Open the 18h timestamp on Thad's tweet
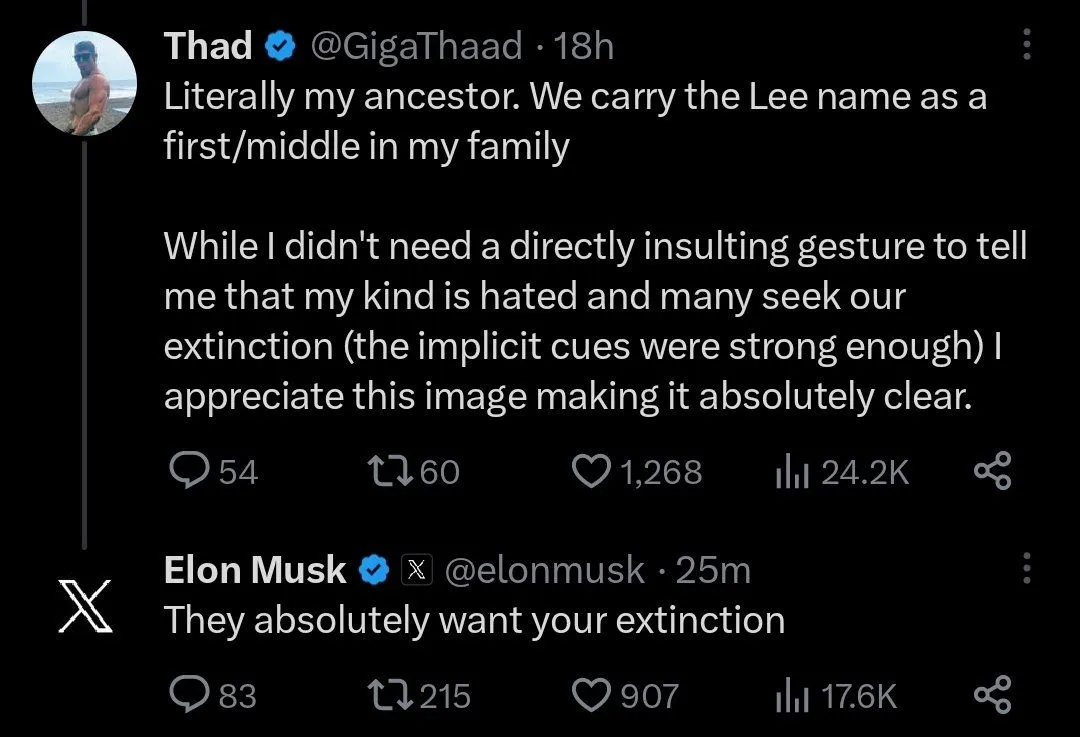 [583, 46]
